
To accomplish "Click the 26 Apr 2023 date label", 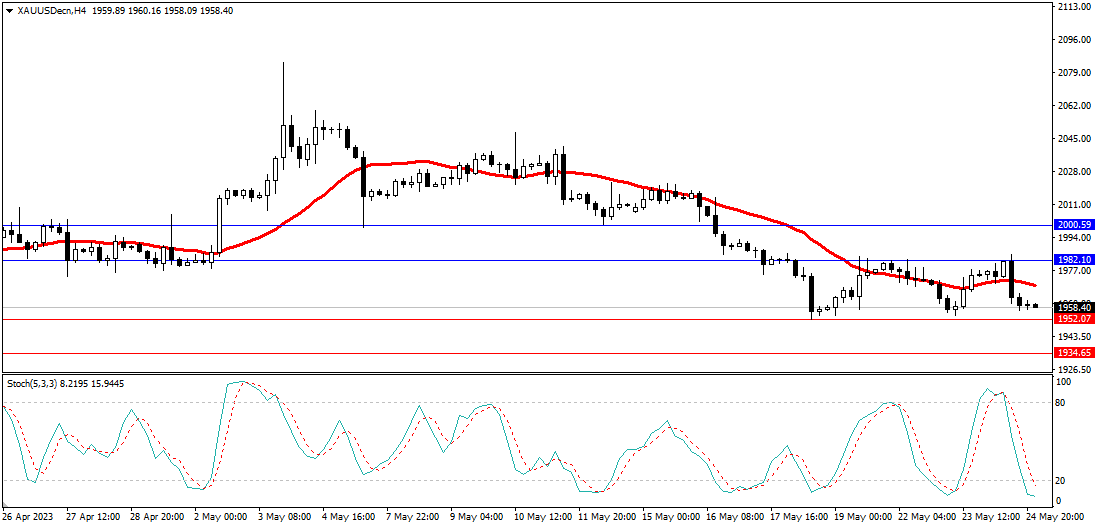I will 27,517.
